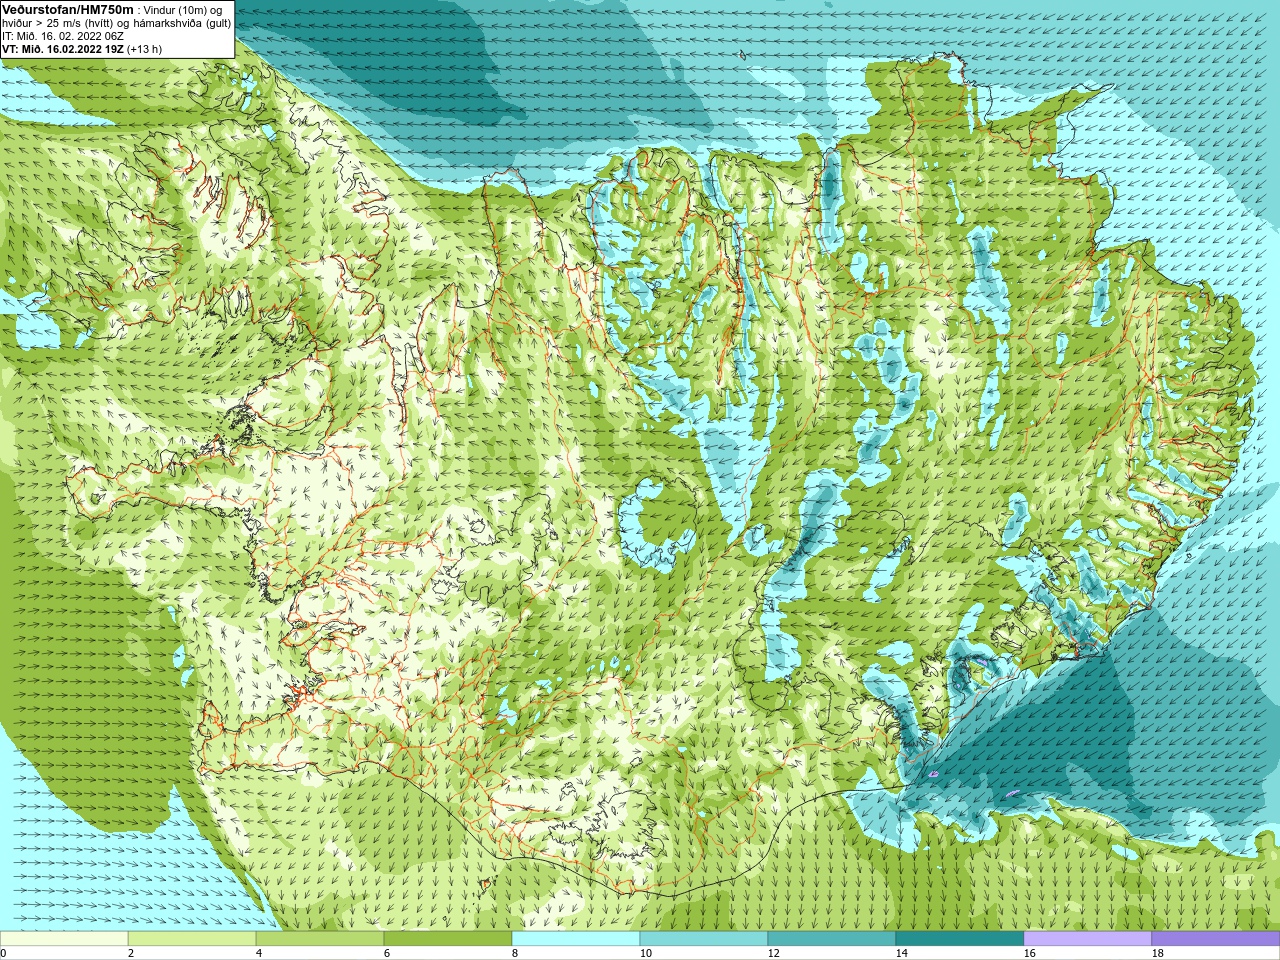Click the '14' scale label
The width and height of the screenshot is (1280, 960).
[x=902, y=953]
